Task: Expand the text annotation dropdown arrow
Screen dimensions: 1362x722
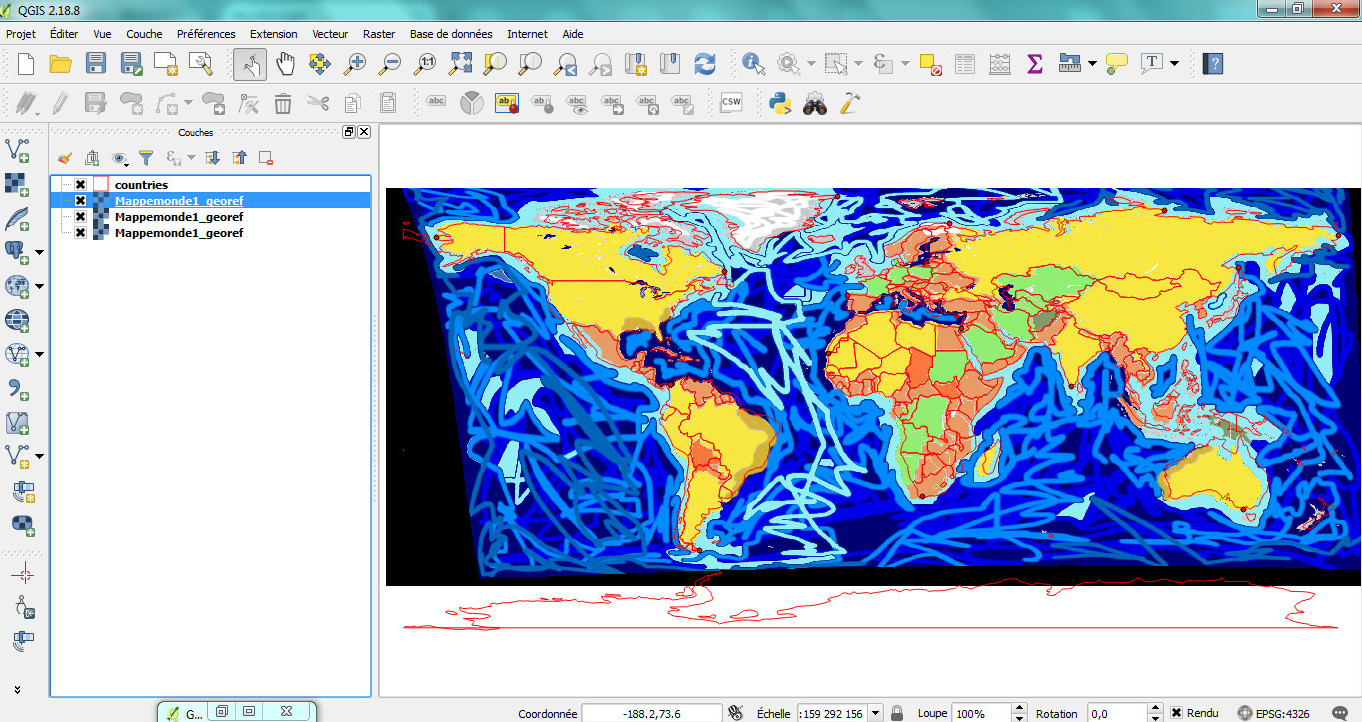Action: pyautogui.click(x=1174, y=64)
